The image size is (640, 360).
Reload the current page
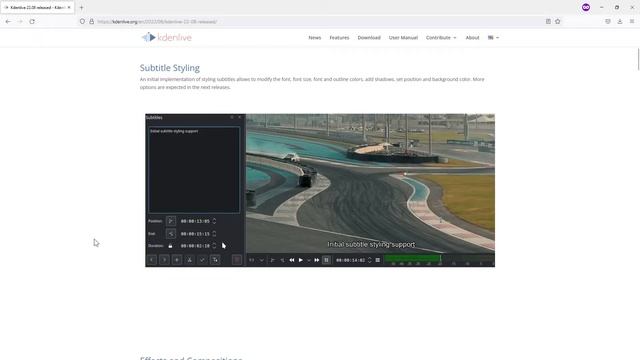[32, 22]
